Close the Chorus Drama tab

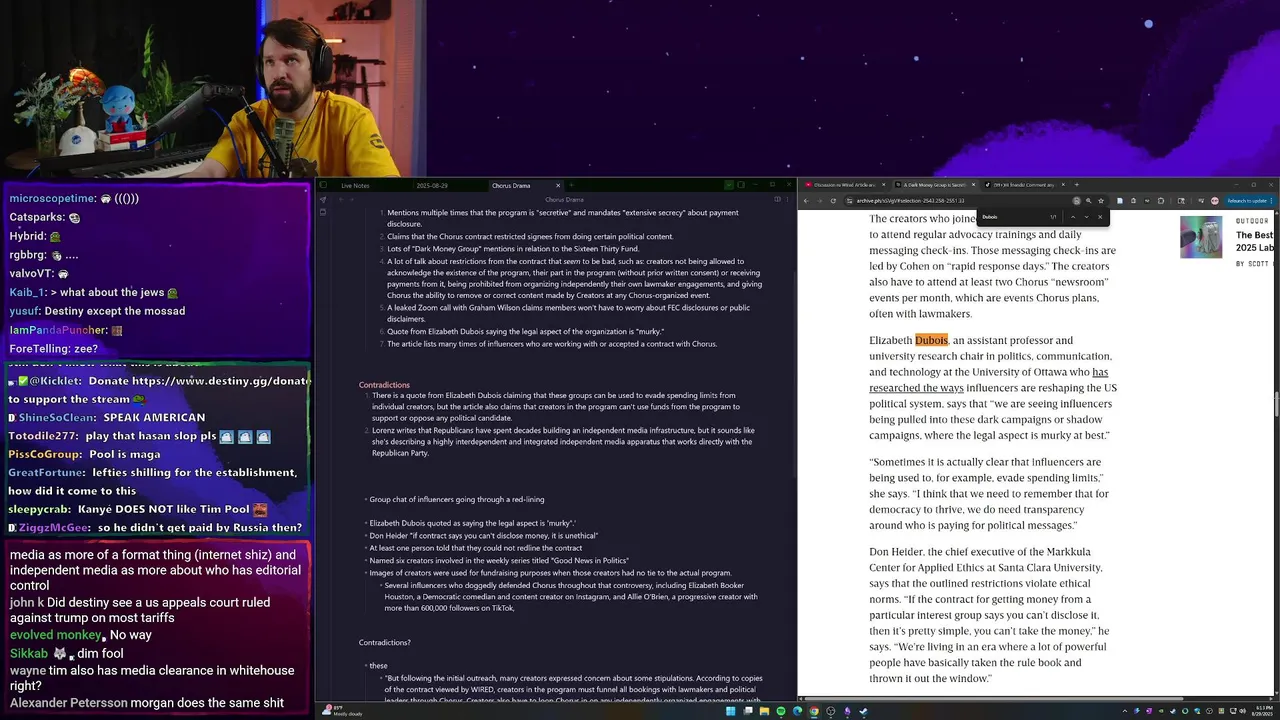558,185
